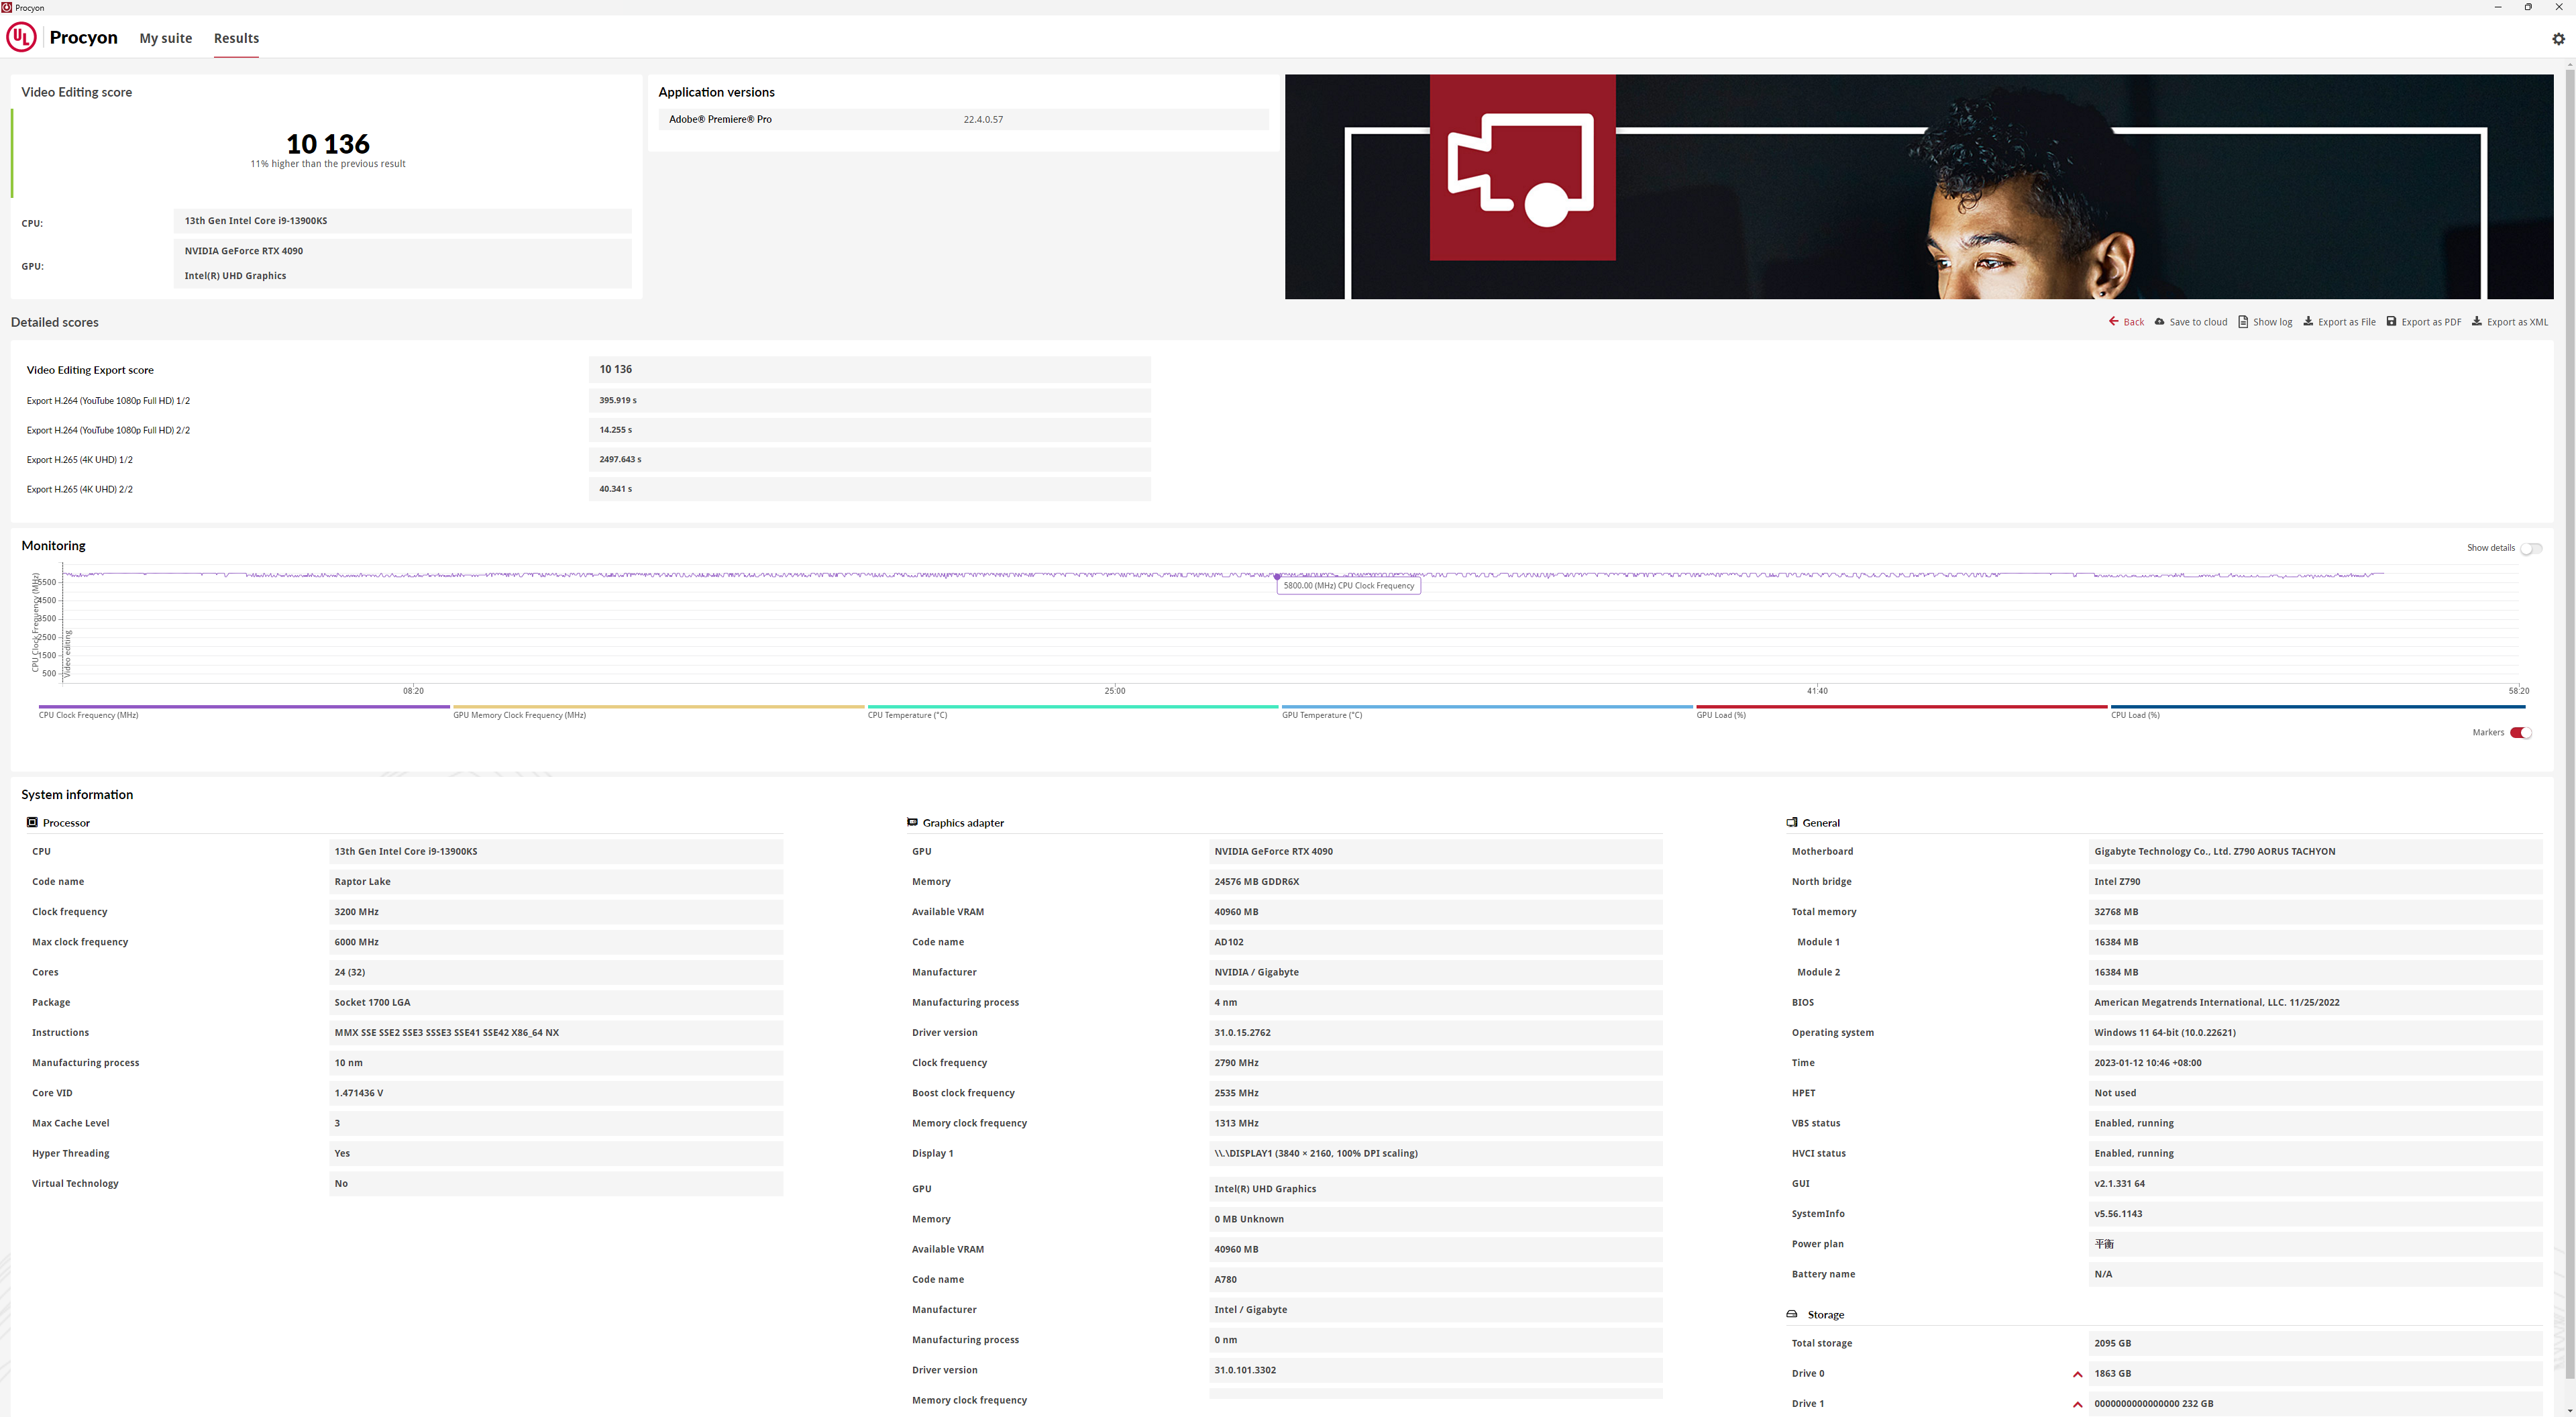Image resolution: width=2576 pixels, height=1417 pixels.
Task: Click NVIDIA GeForce RTX 4090 in GPU summary
Action: click(243, 251)
